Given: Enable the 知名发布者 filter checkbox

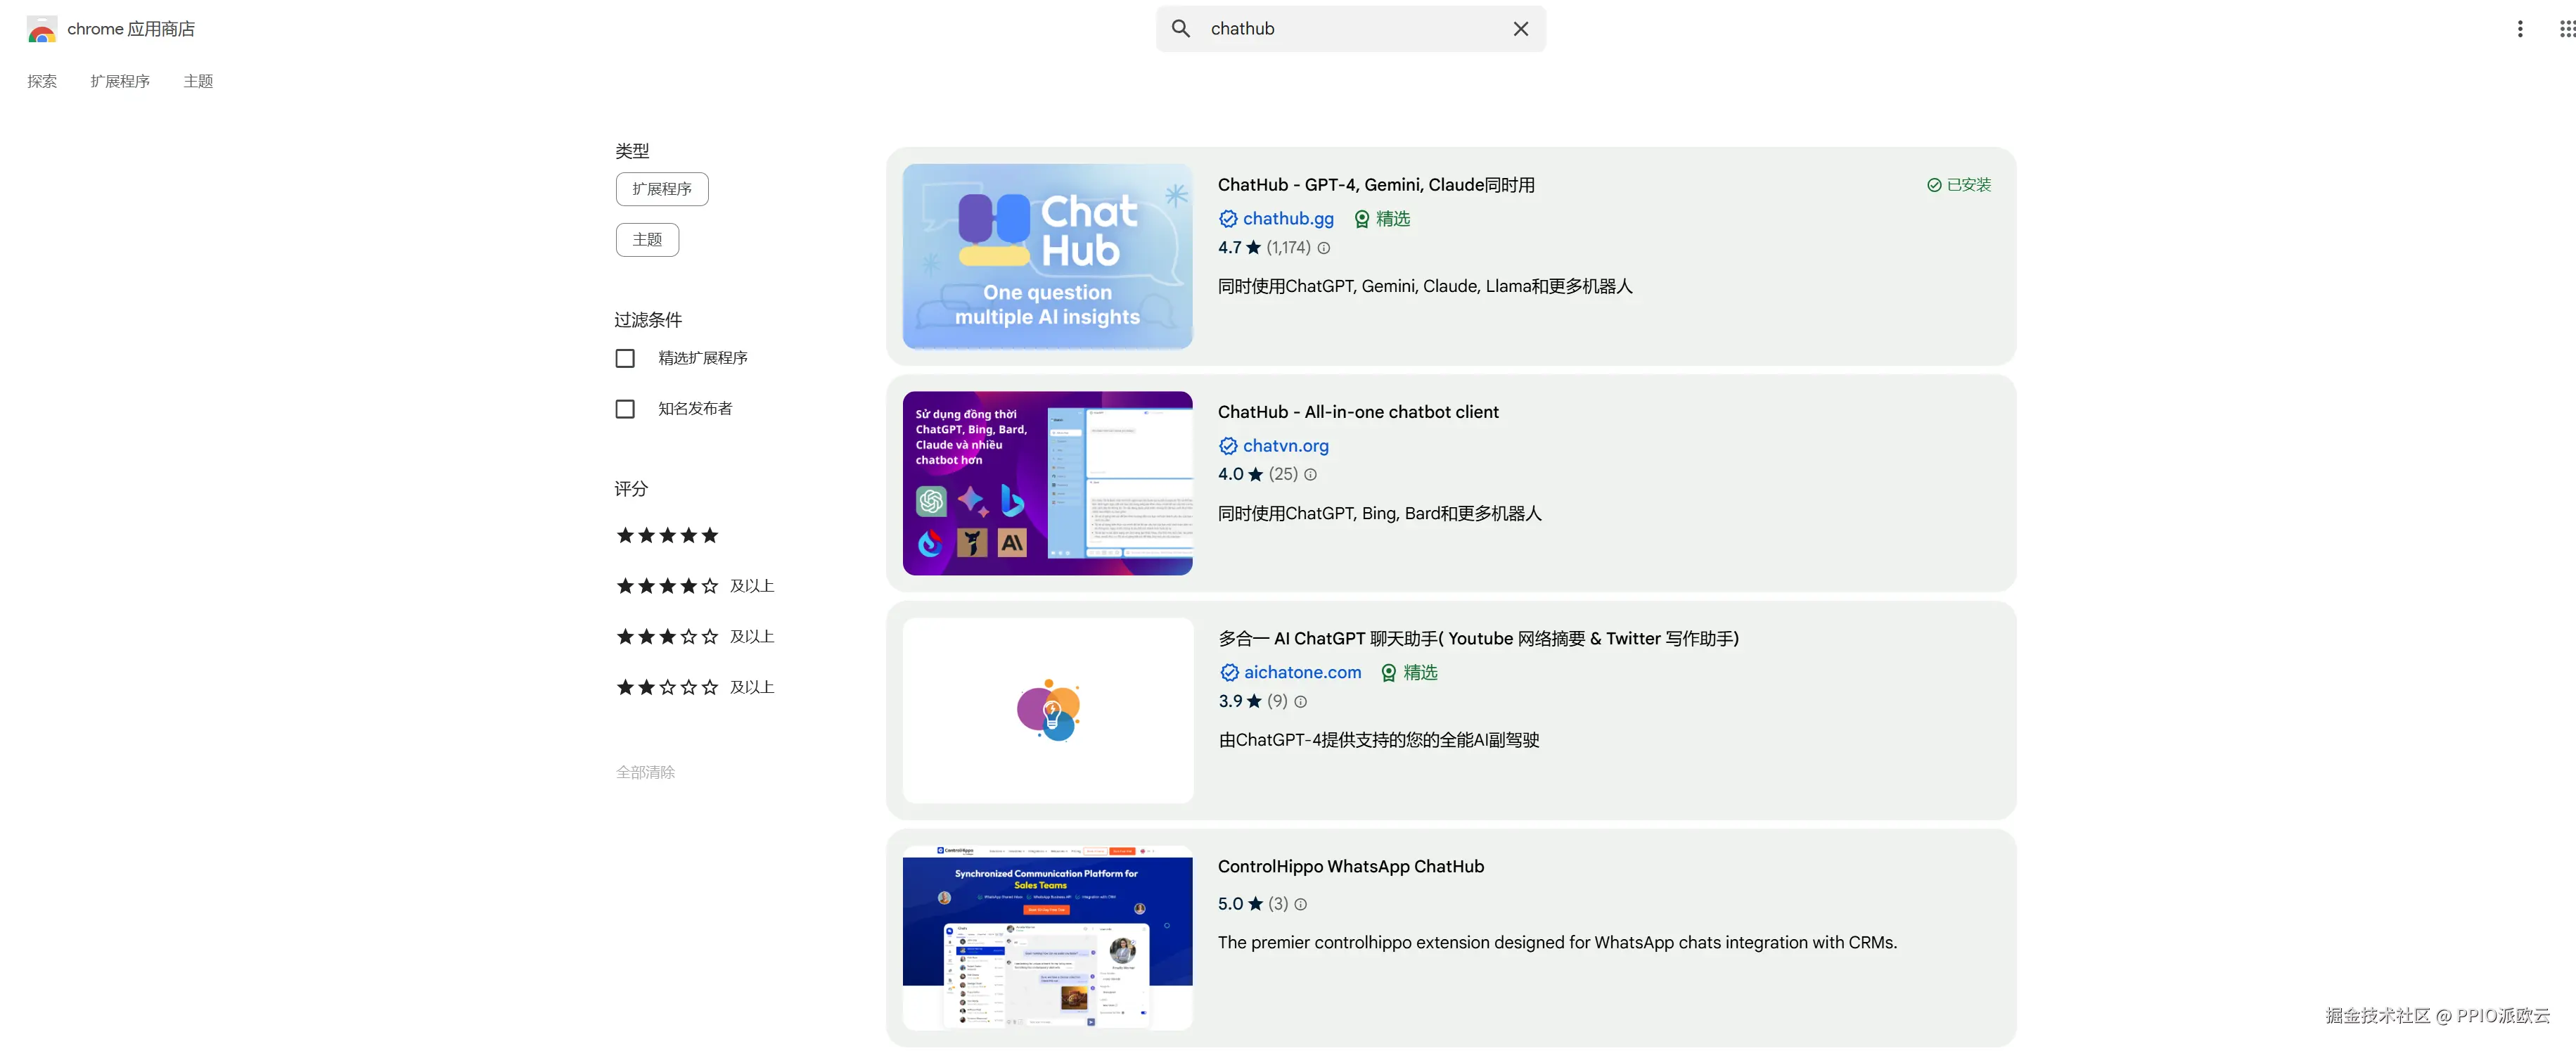Looking at the screenshot, I should (x=625, y=409).
